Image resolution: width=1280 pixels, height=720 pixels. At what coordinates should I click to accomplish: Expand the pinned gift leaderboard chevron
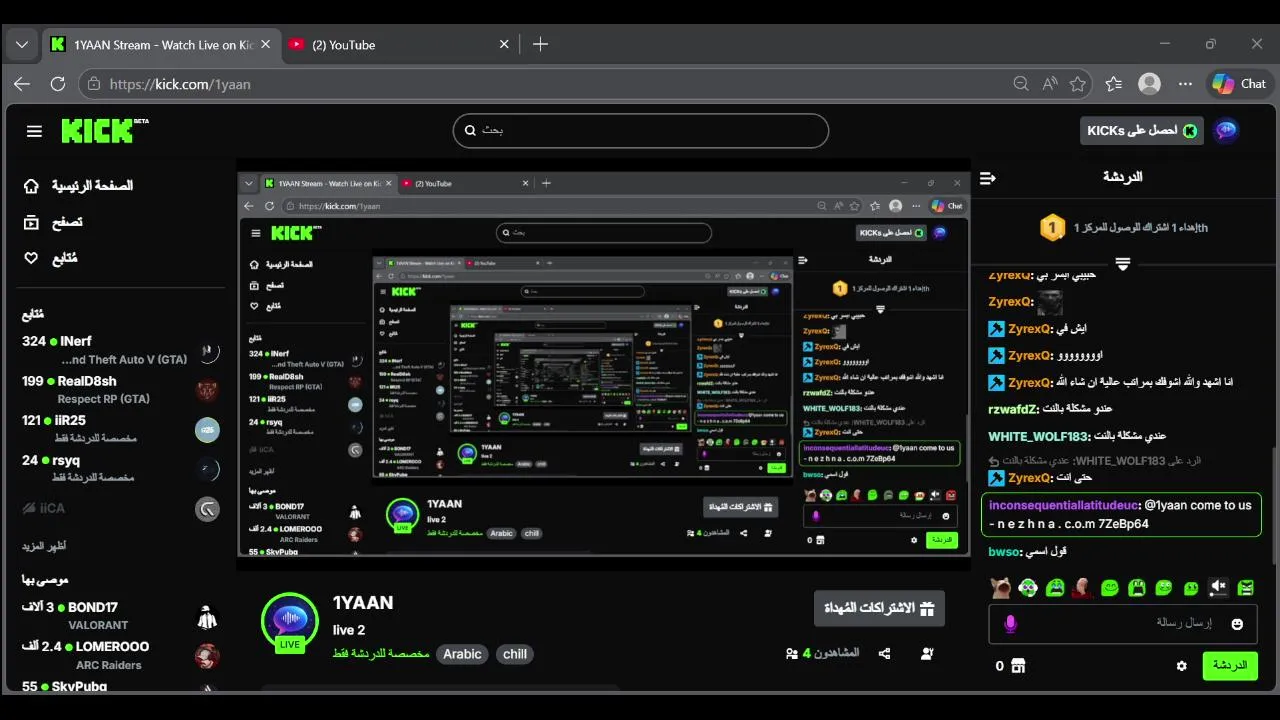click(1123, 264)
